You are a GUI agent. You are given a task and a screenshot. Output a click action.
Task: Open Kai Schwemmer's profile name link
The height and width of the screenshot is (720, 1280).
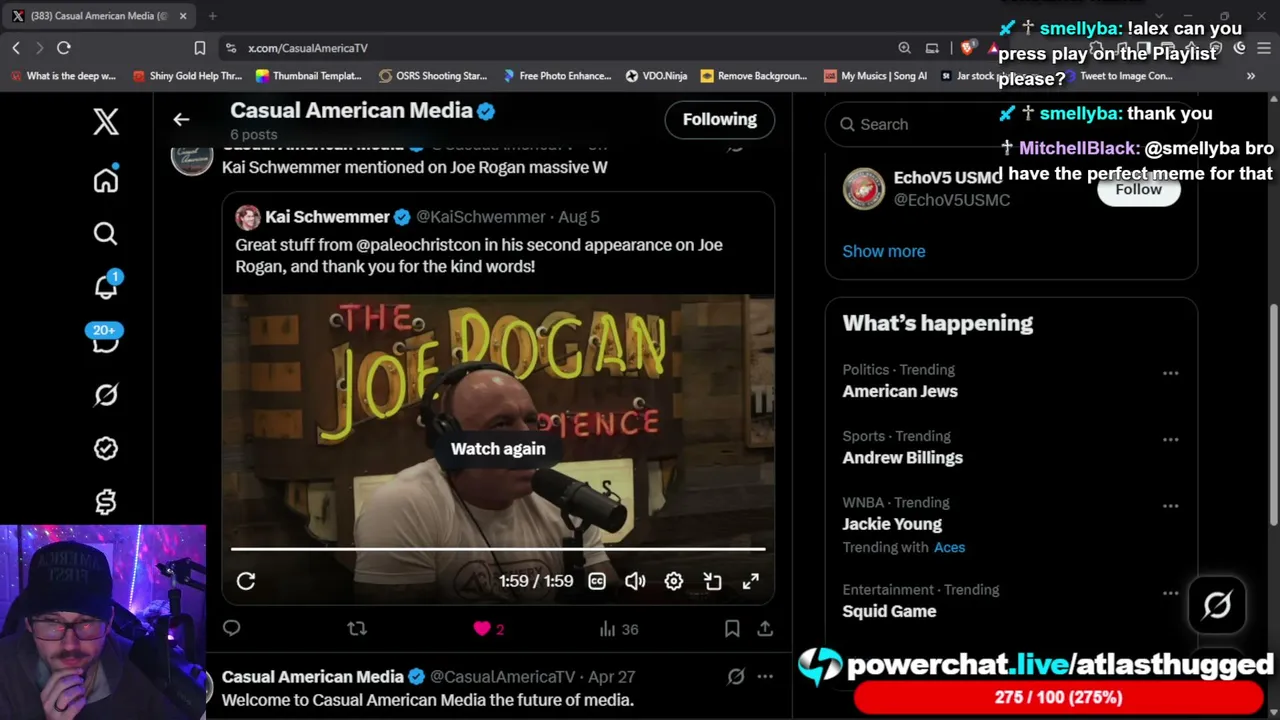tap(327, 217)
